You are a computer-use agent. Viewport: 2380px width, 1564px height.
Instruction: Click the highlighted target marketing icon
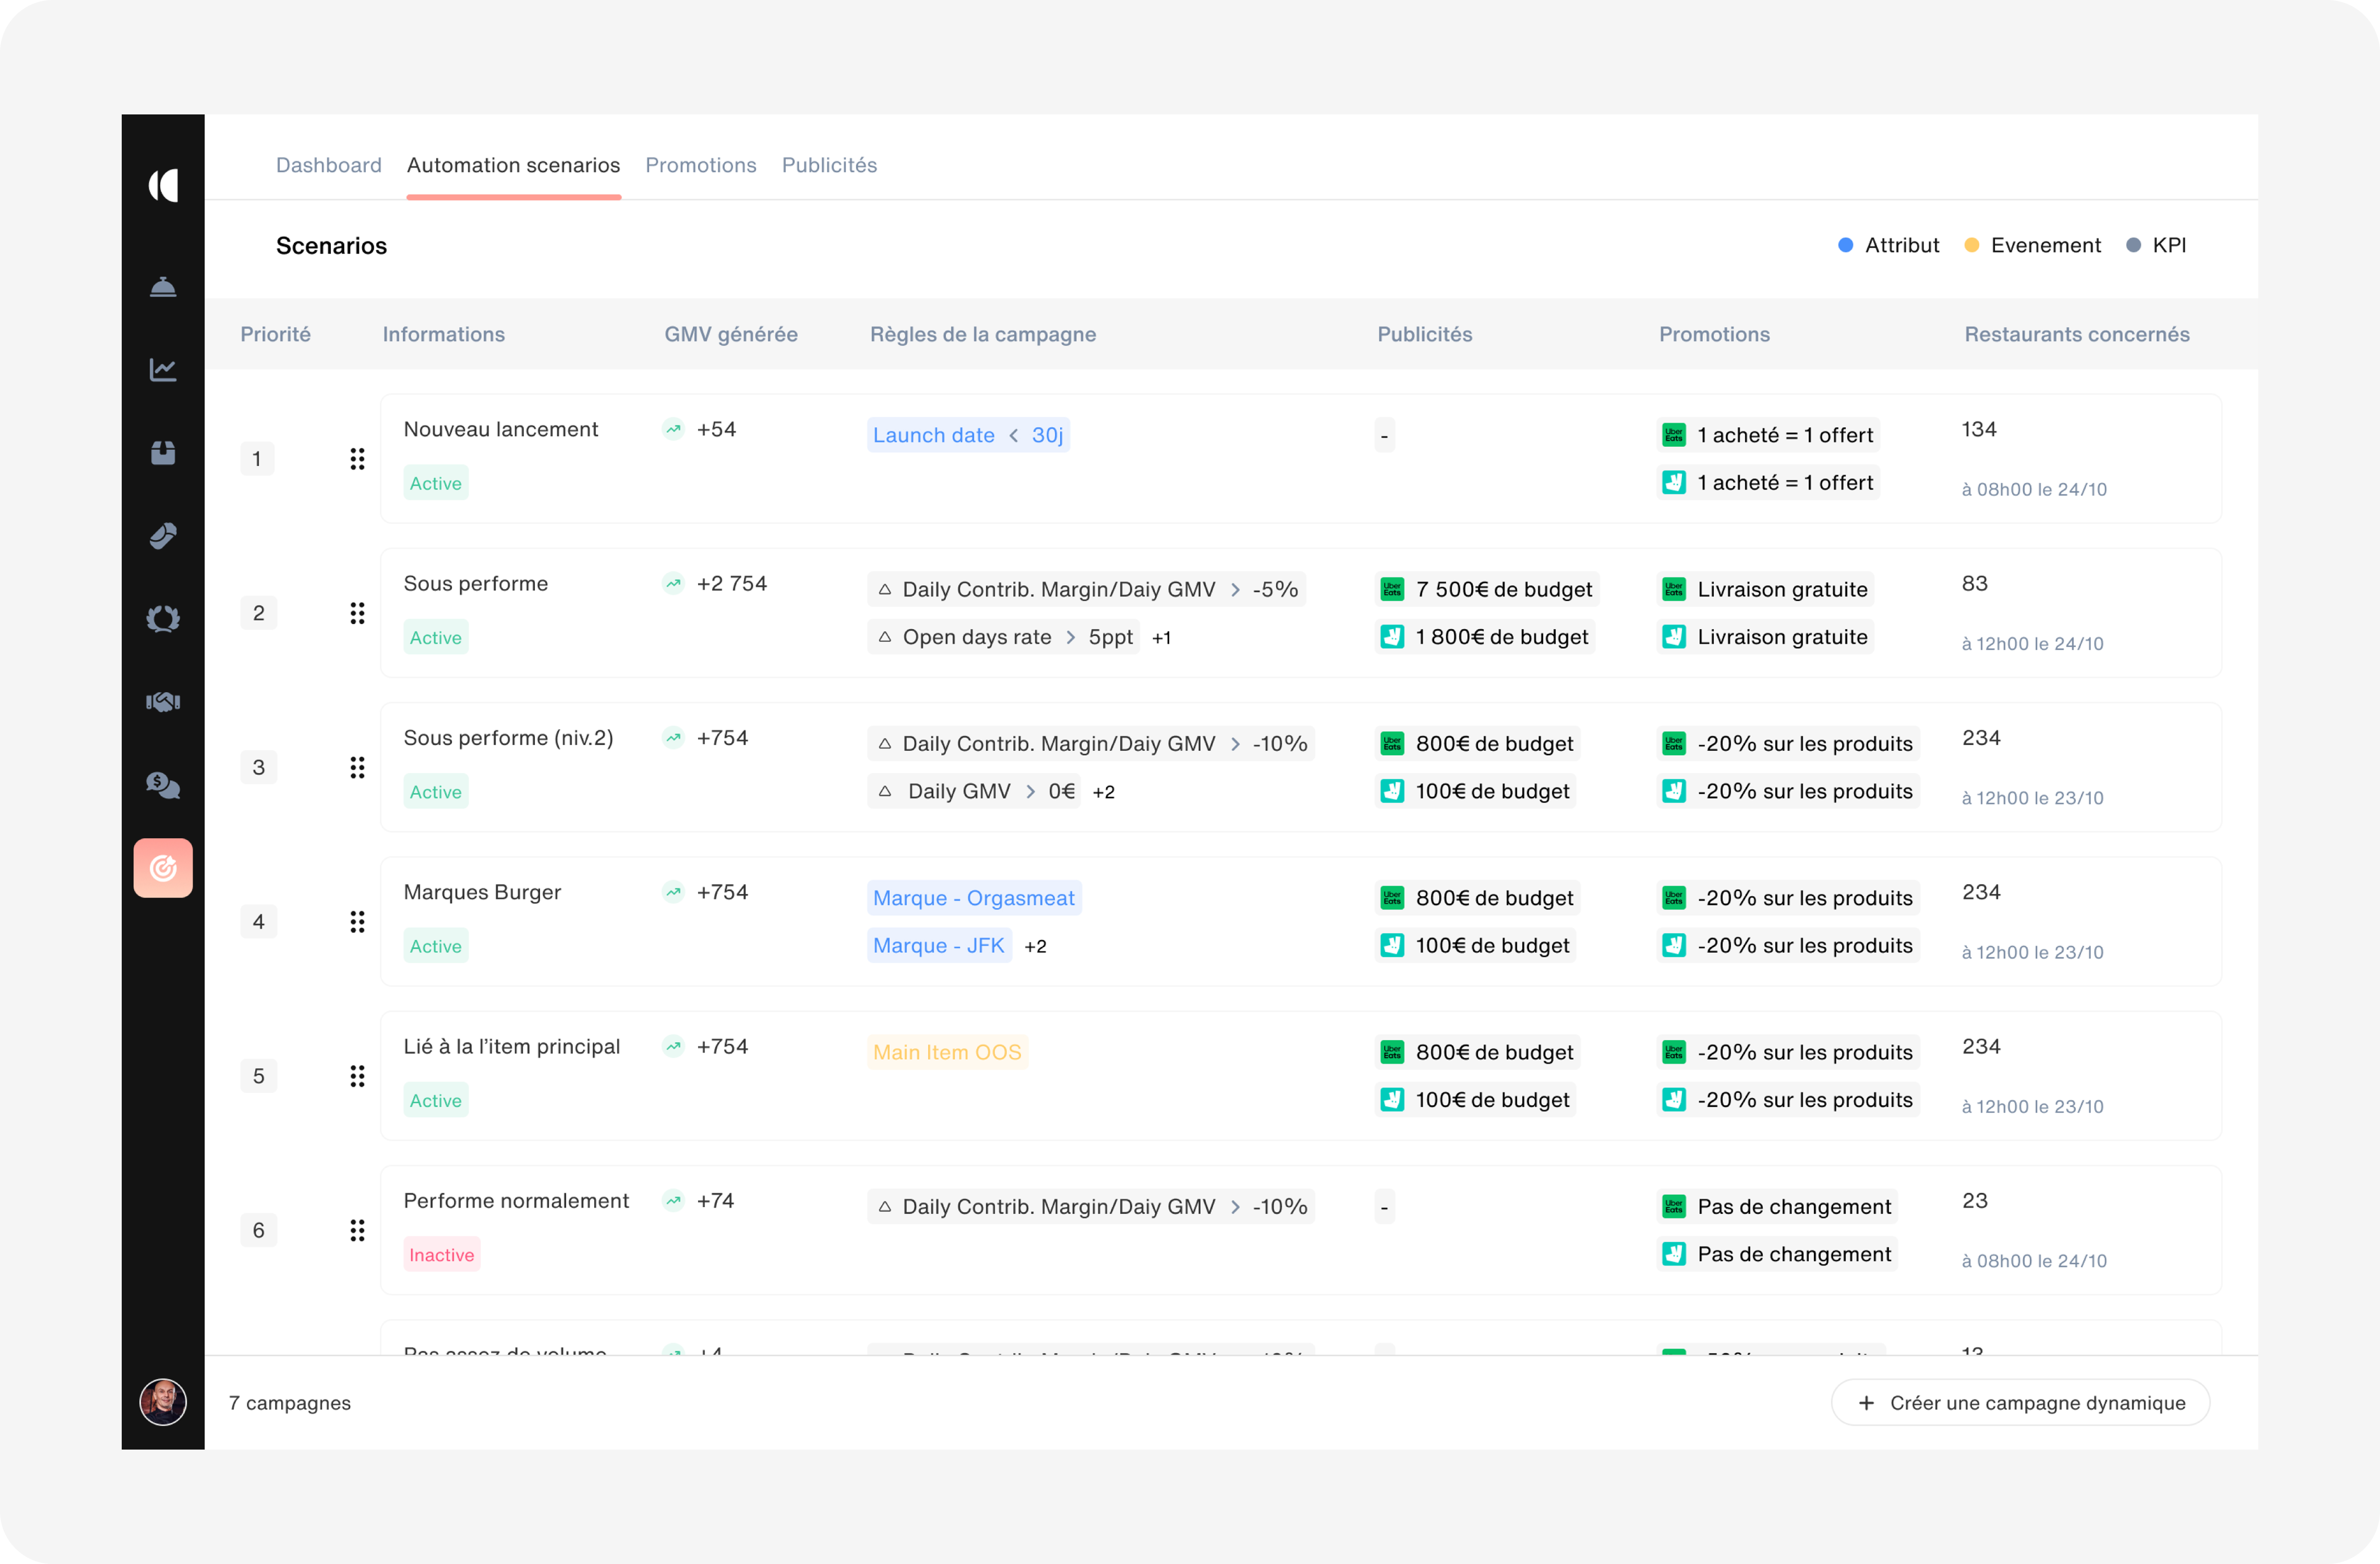(x=163, y=868)
